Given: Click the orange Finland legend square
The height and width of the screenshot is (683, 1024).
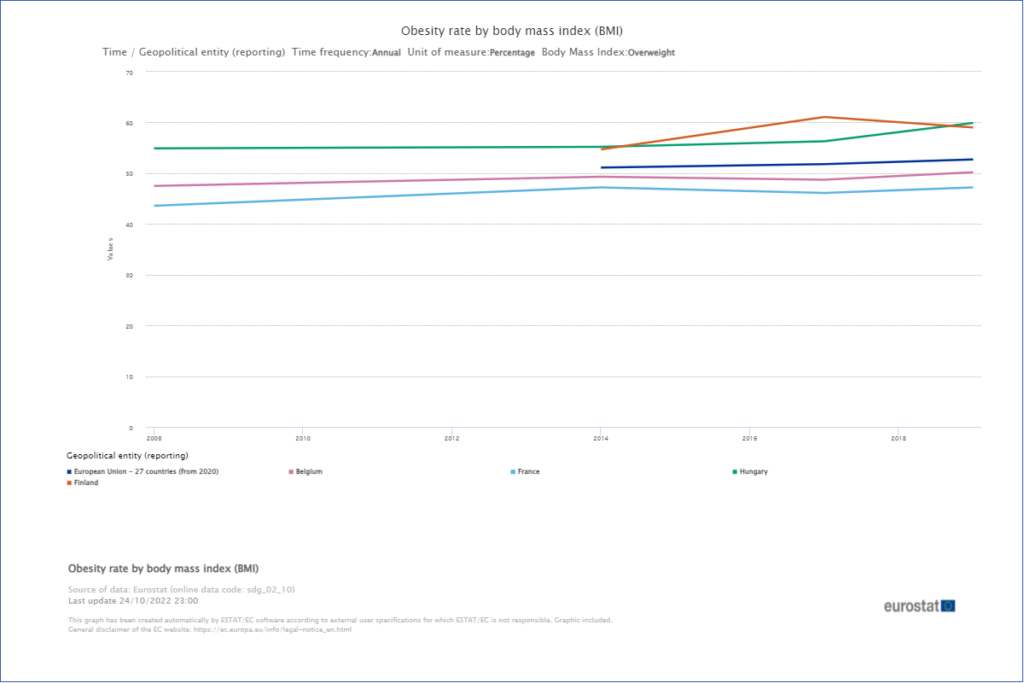Looking at the screenshot, I should point(69,483).
